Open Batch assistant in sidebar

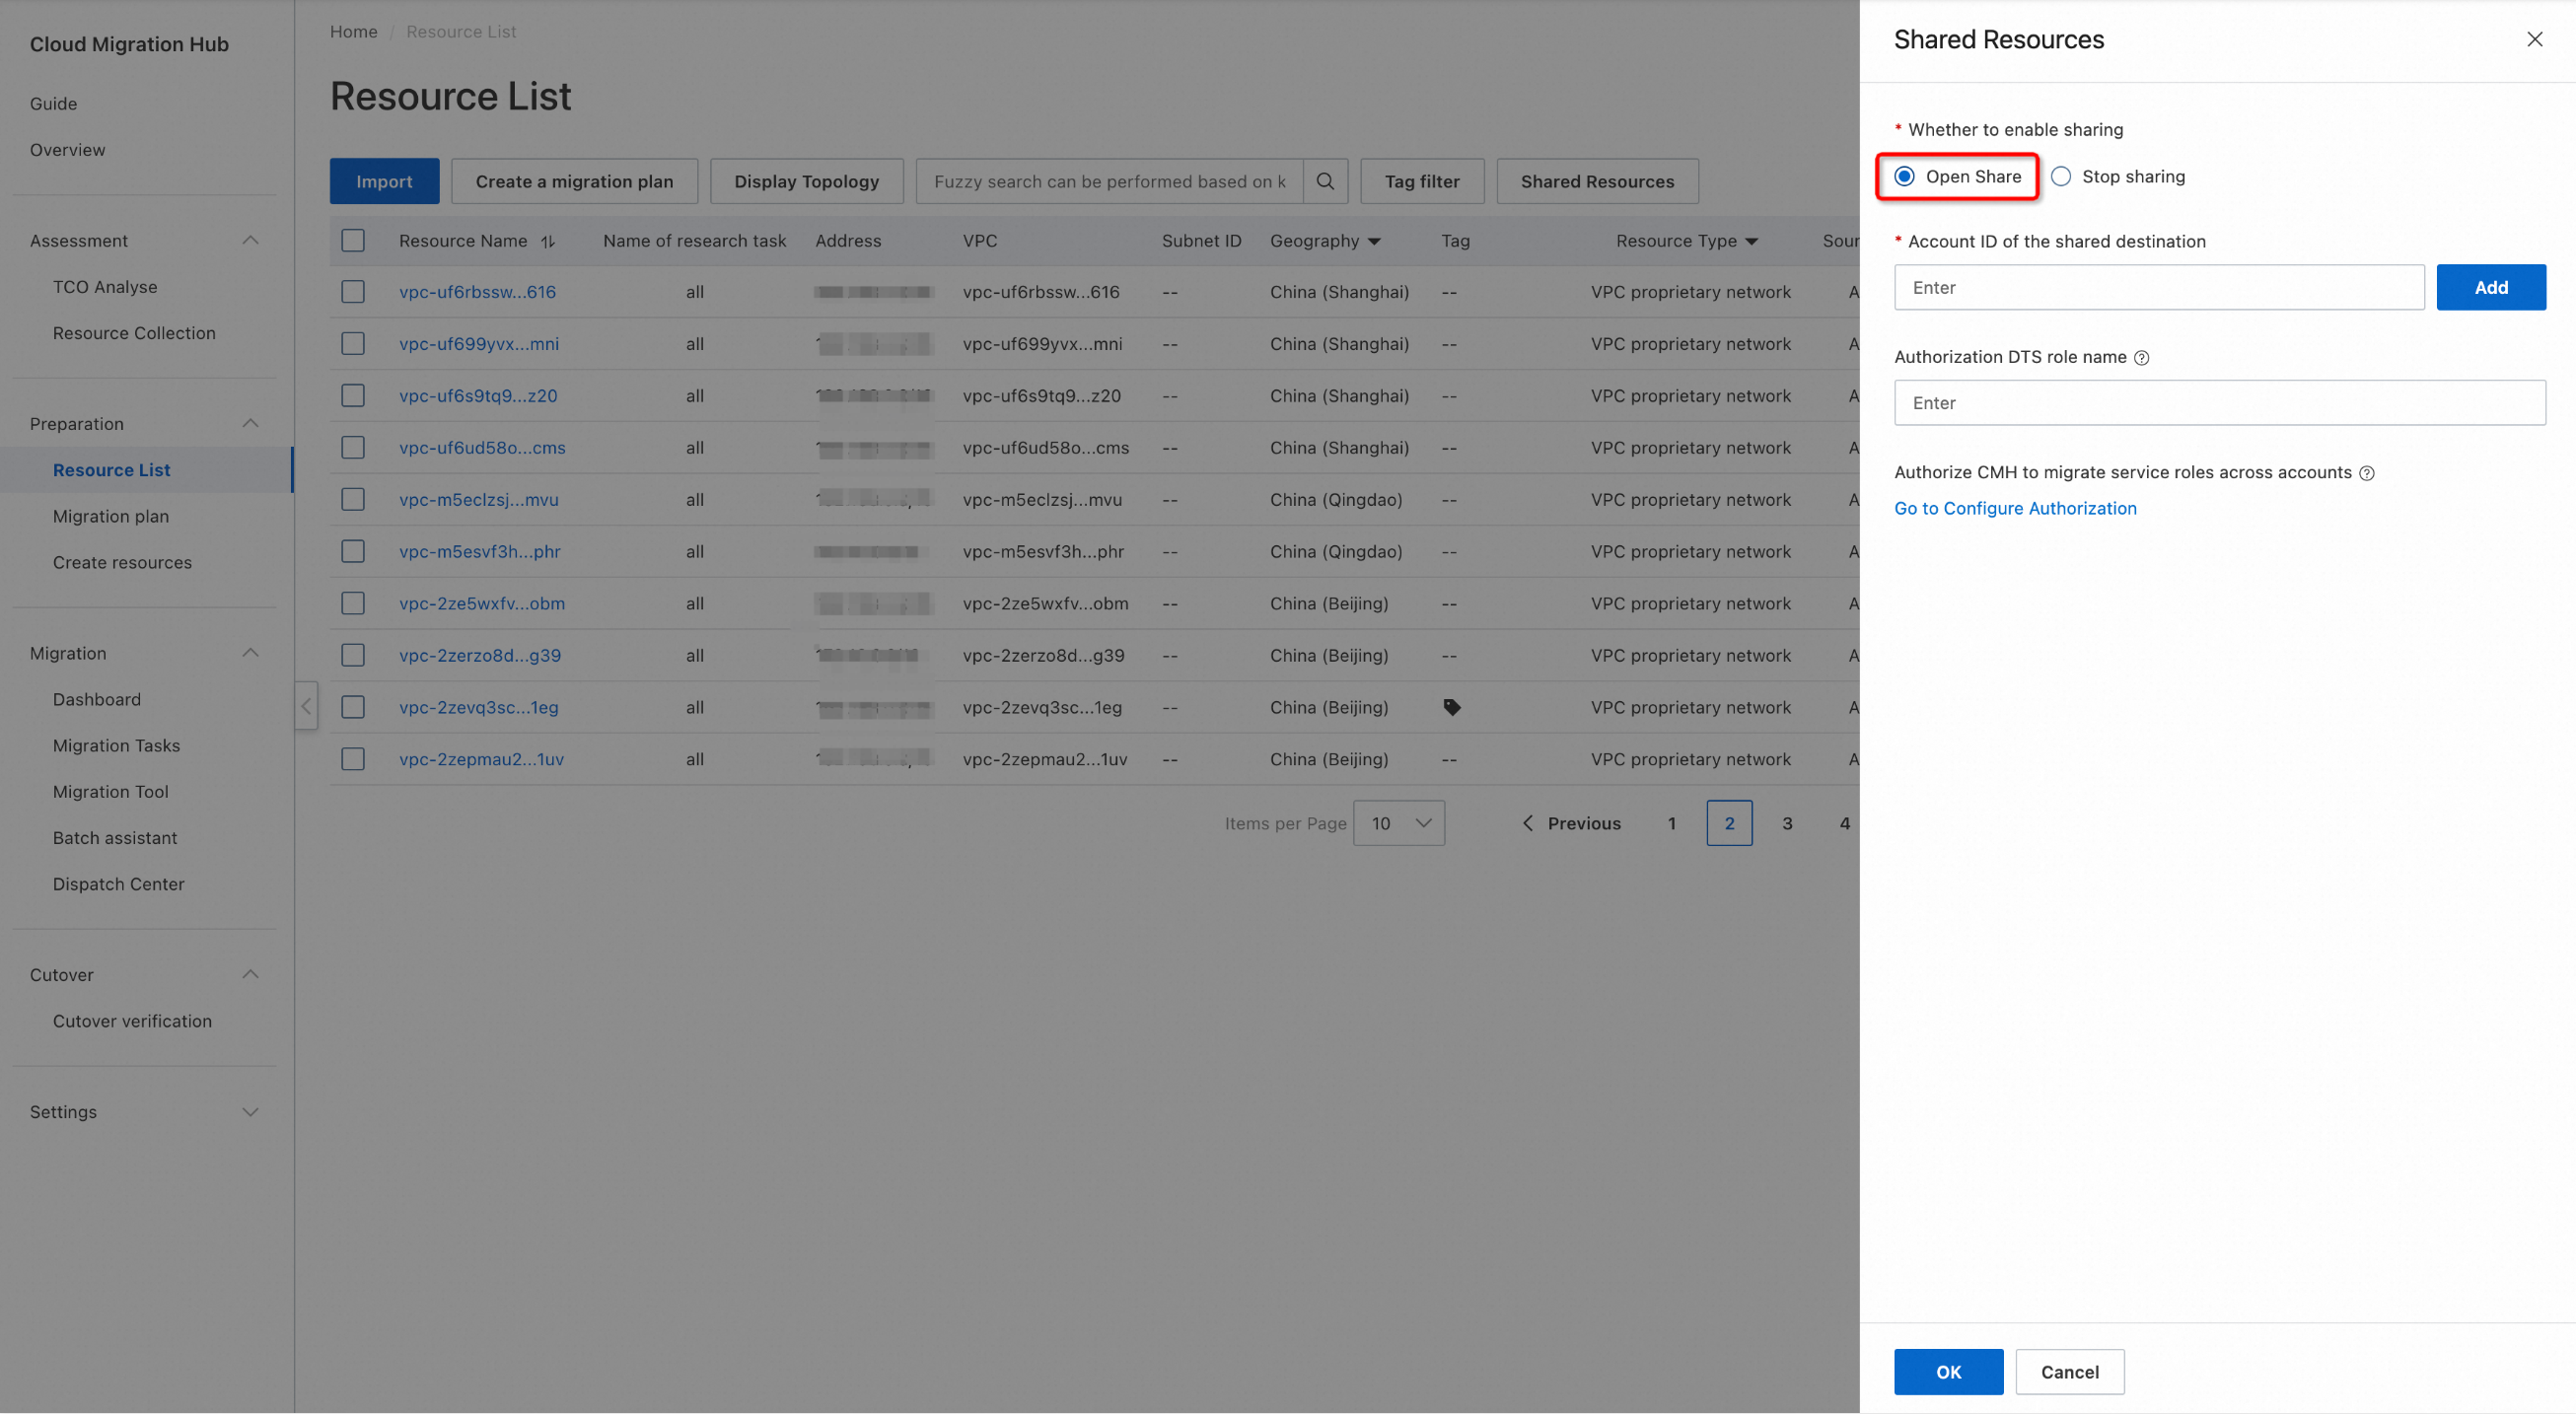click(x=115, y=837)
